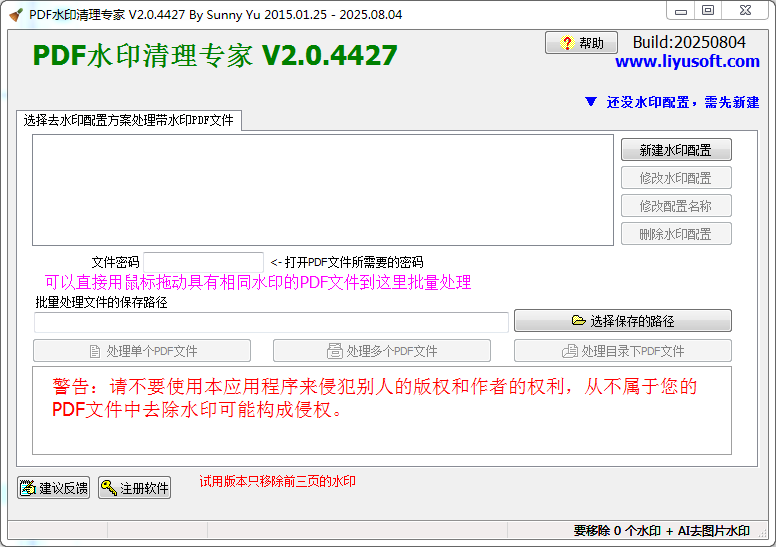Select the 选择去水印配置方案处理带水印PDF文件 tab
The height and width of the screenshot is (547, 776).
[129, 120]
